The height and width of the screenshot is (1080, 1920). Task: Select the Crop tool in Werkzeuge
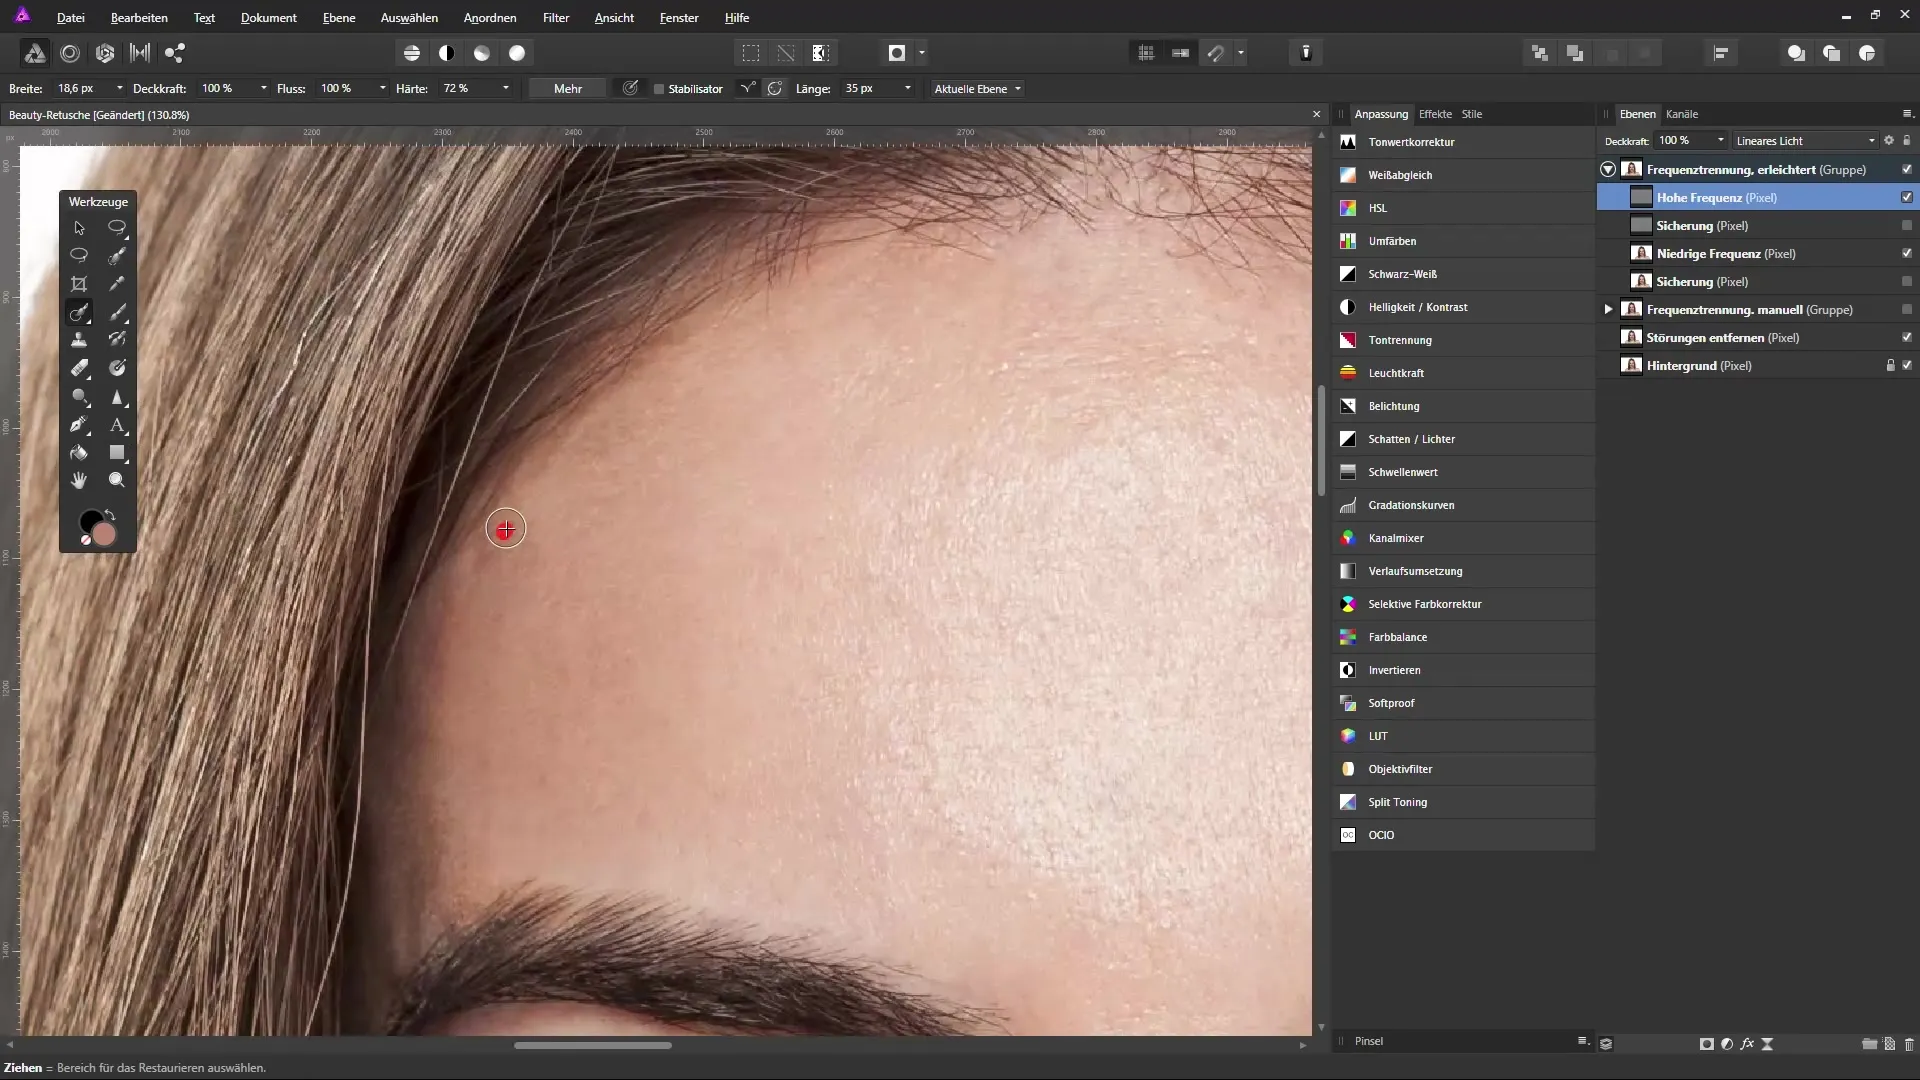79,284
